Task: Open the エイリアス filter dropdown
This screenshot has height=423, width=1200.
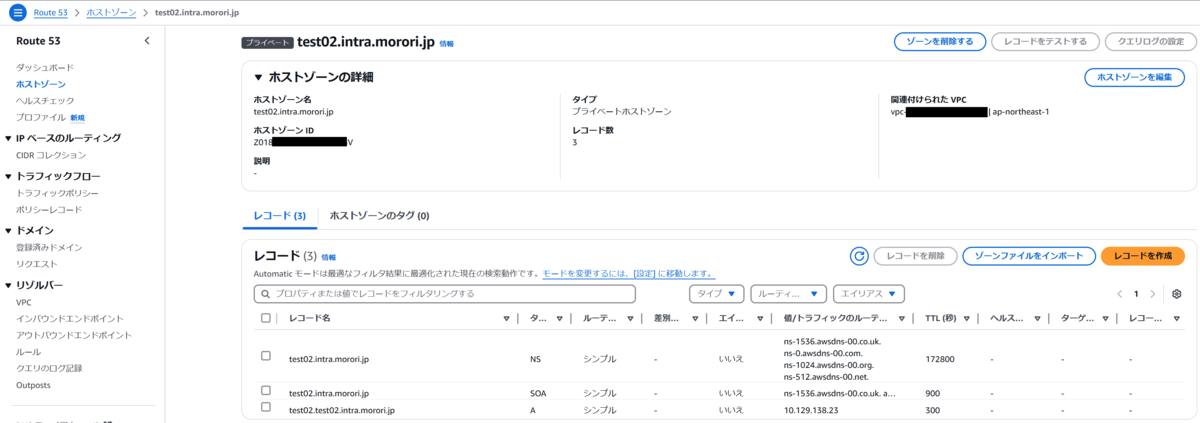Action: tap(868, 294)
